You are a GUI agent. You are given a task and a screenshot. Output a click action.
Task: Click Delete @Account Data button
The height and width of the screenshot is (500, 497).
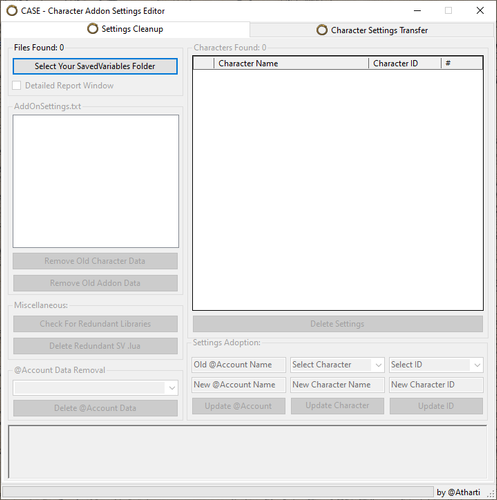[x=95, y=408]
